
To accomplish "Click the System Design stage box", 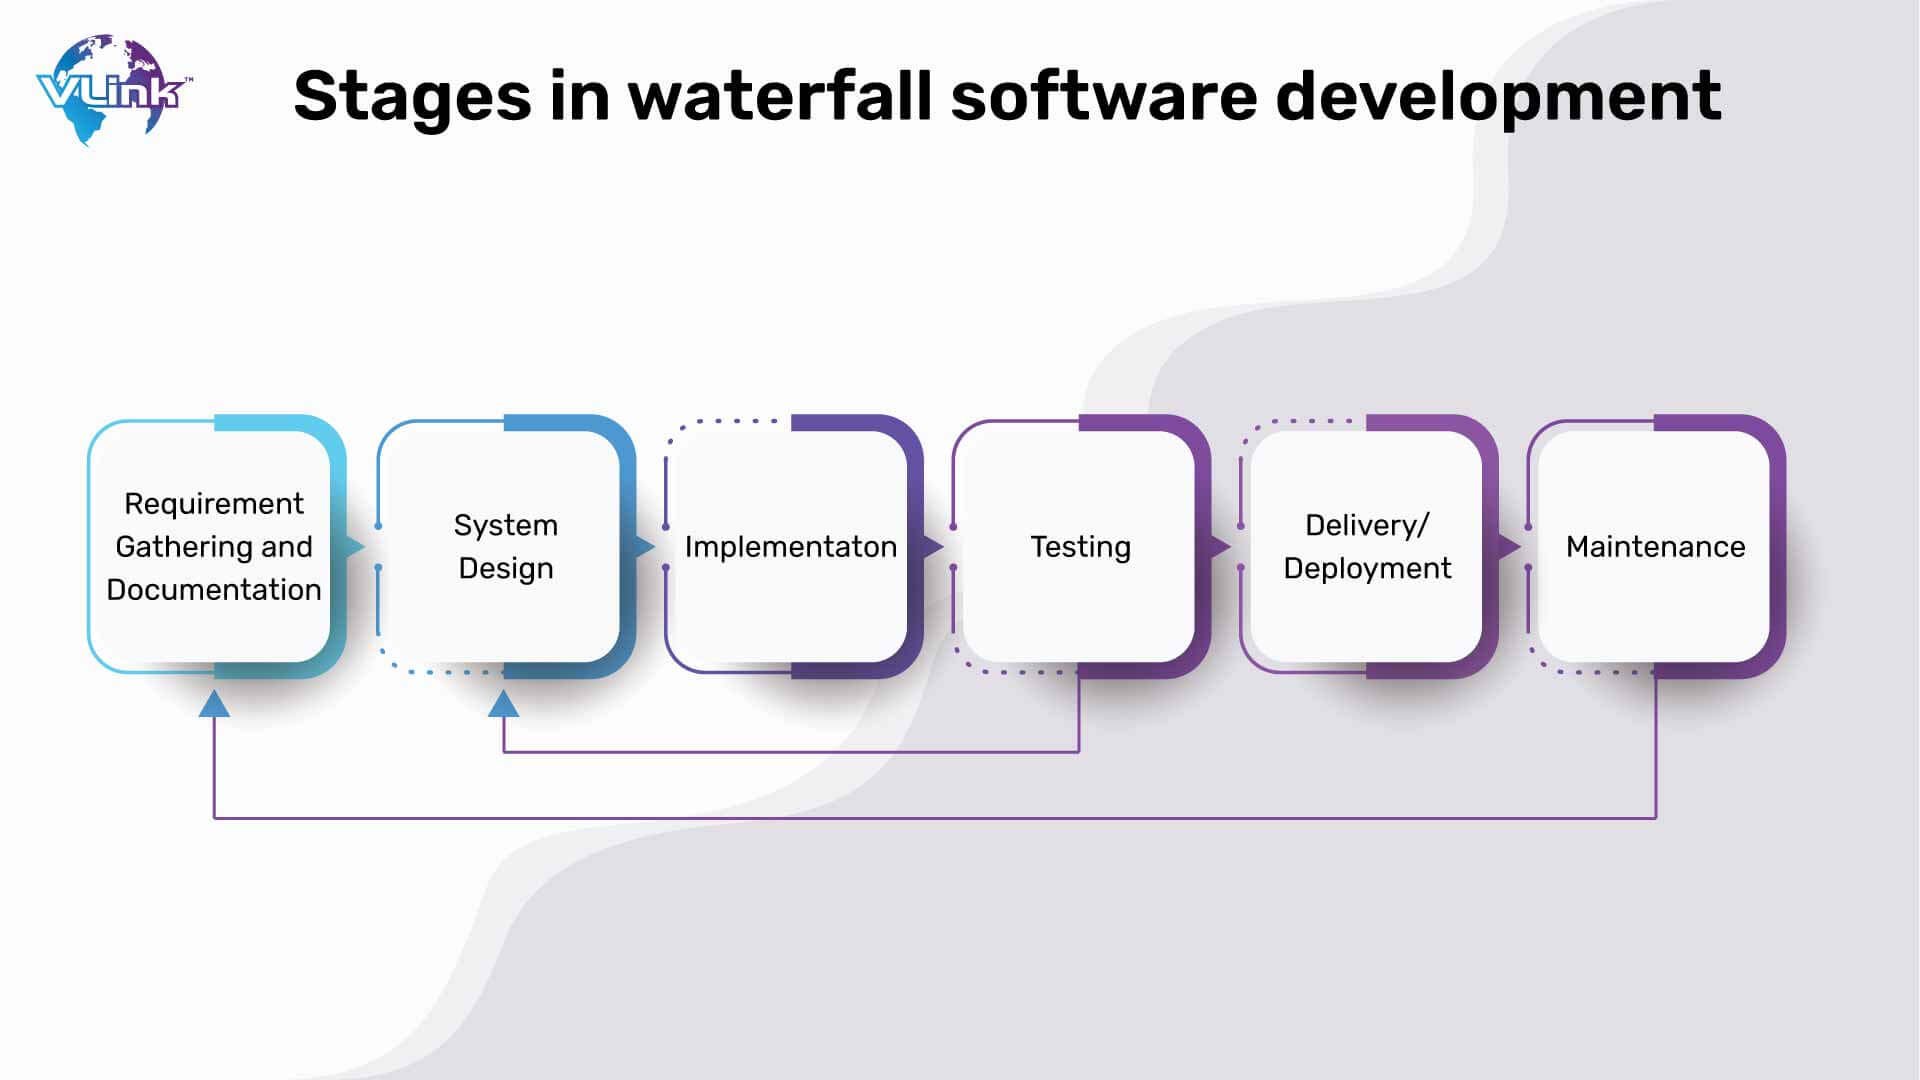I will pos(505,547).
